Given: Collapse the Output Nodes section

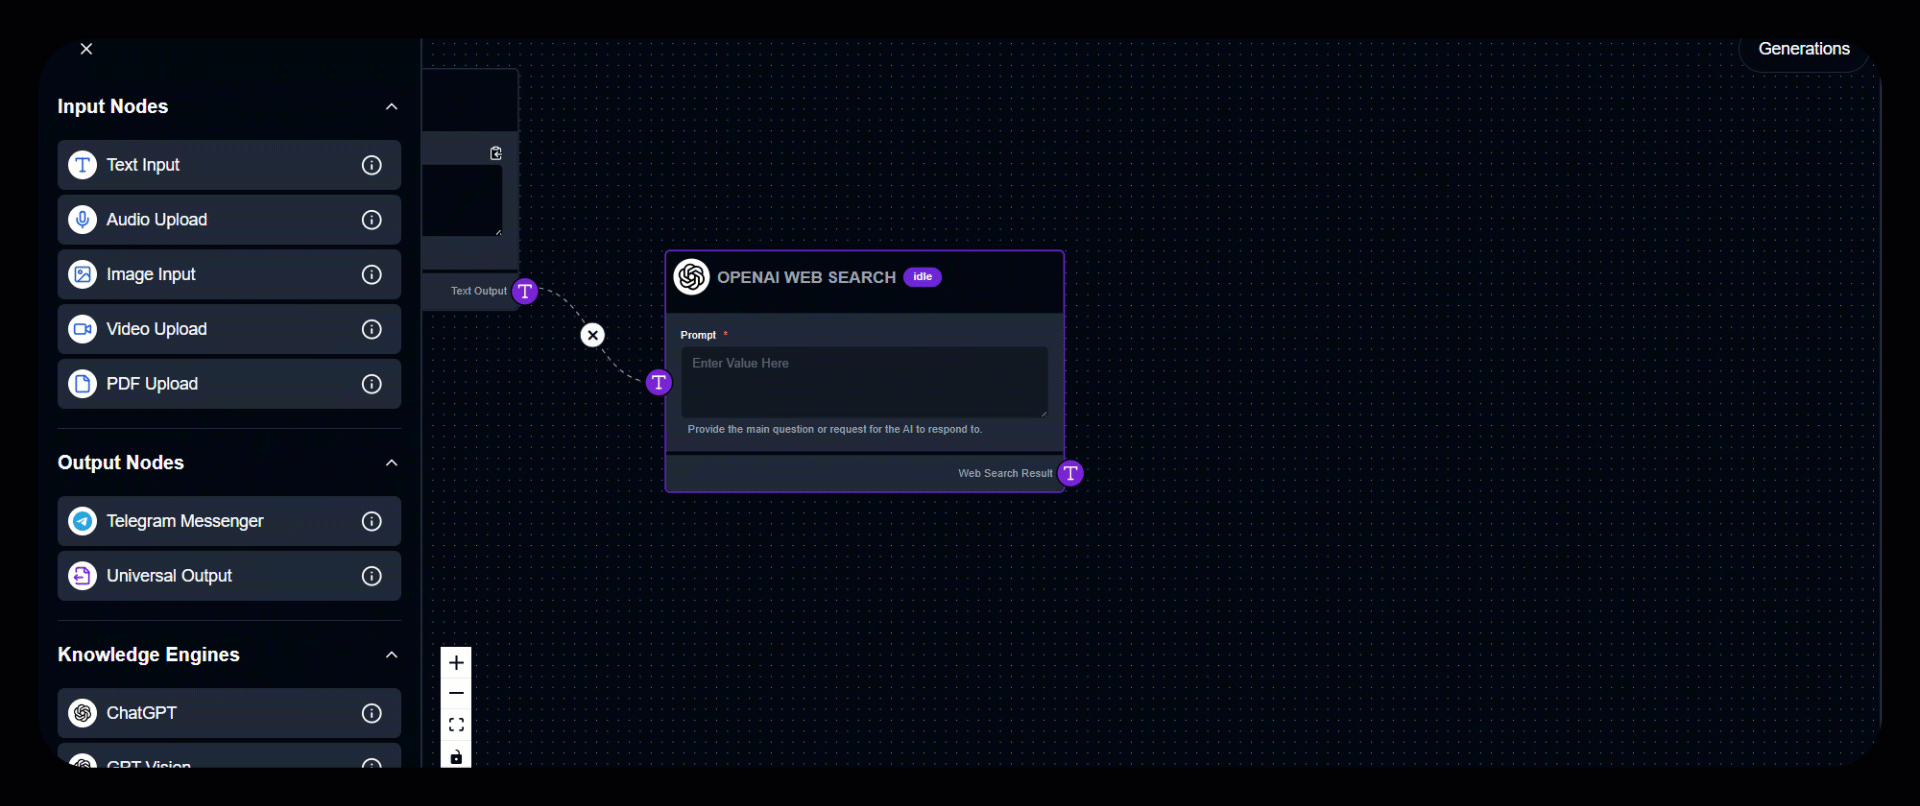Looking at the screenshot, I should click(x=391, y=463).
